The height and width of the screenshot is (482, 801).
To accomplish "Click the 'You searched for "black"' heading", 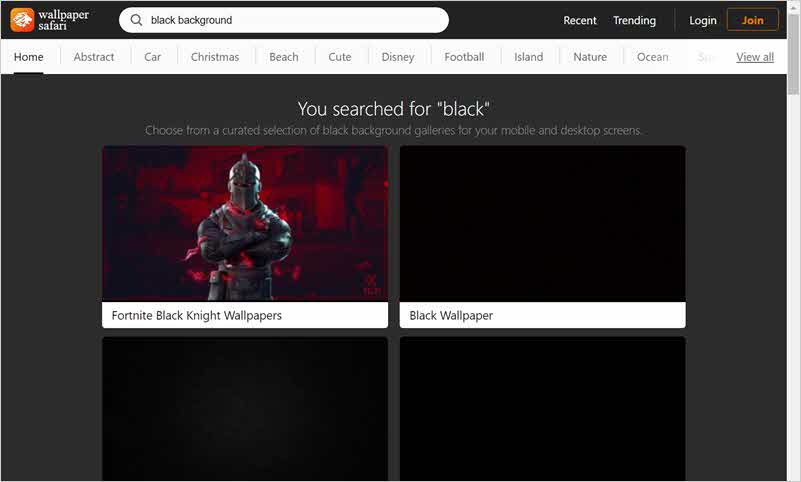I will 393,108.
